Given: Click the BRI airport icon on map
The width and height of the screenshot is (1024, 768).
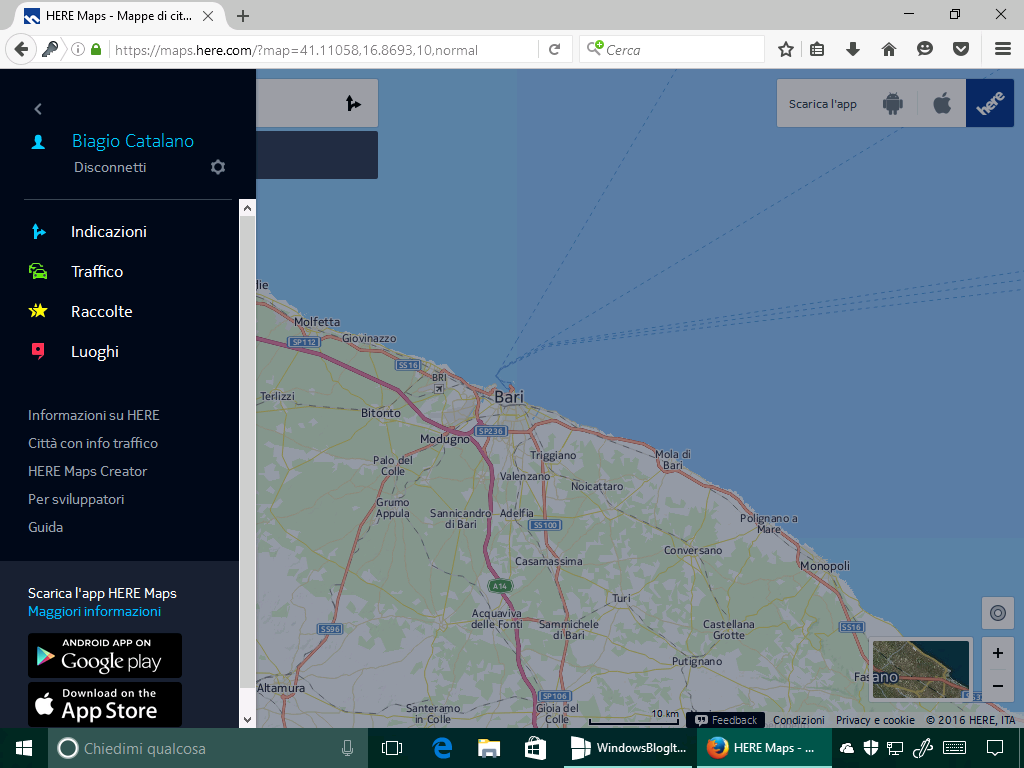Looking at the screenshot, I should point(439,389).
